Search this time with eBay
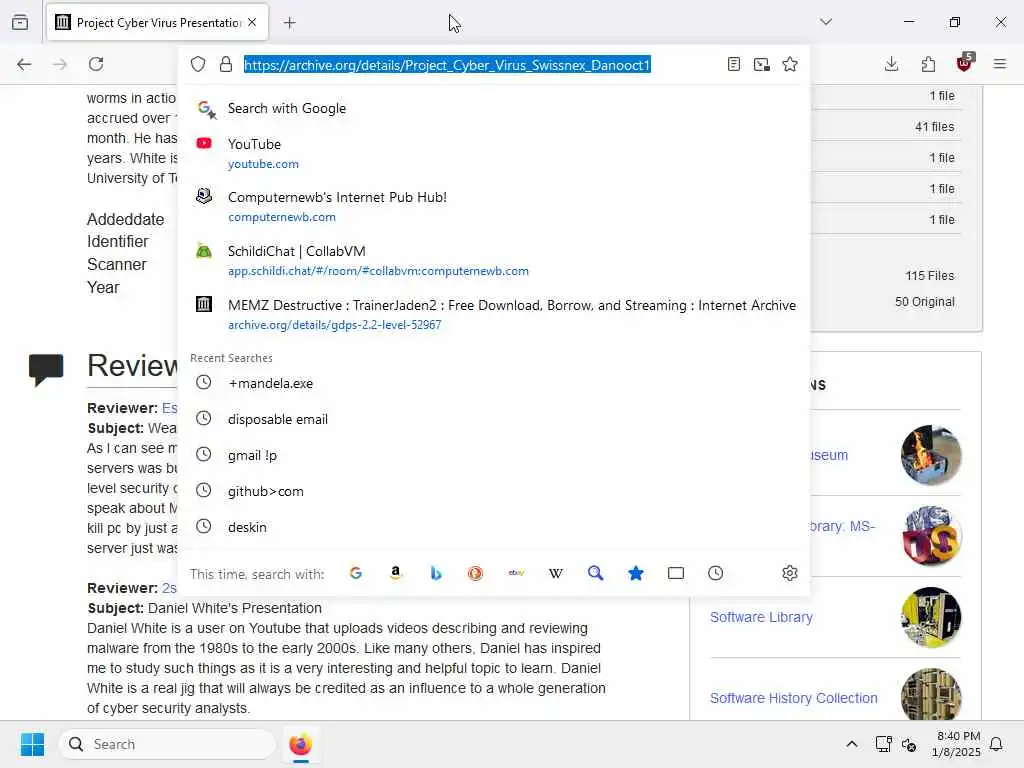Image resolution: width=1024 pixels, height=768 pixels. click(516, 573)
